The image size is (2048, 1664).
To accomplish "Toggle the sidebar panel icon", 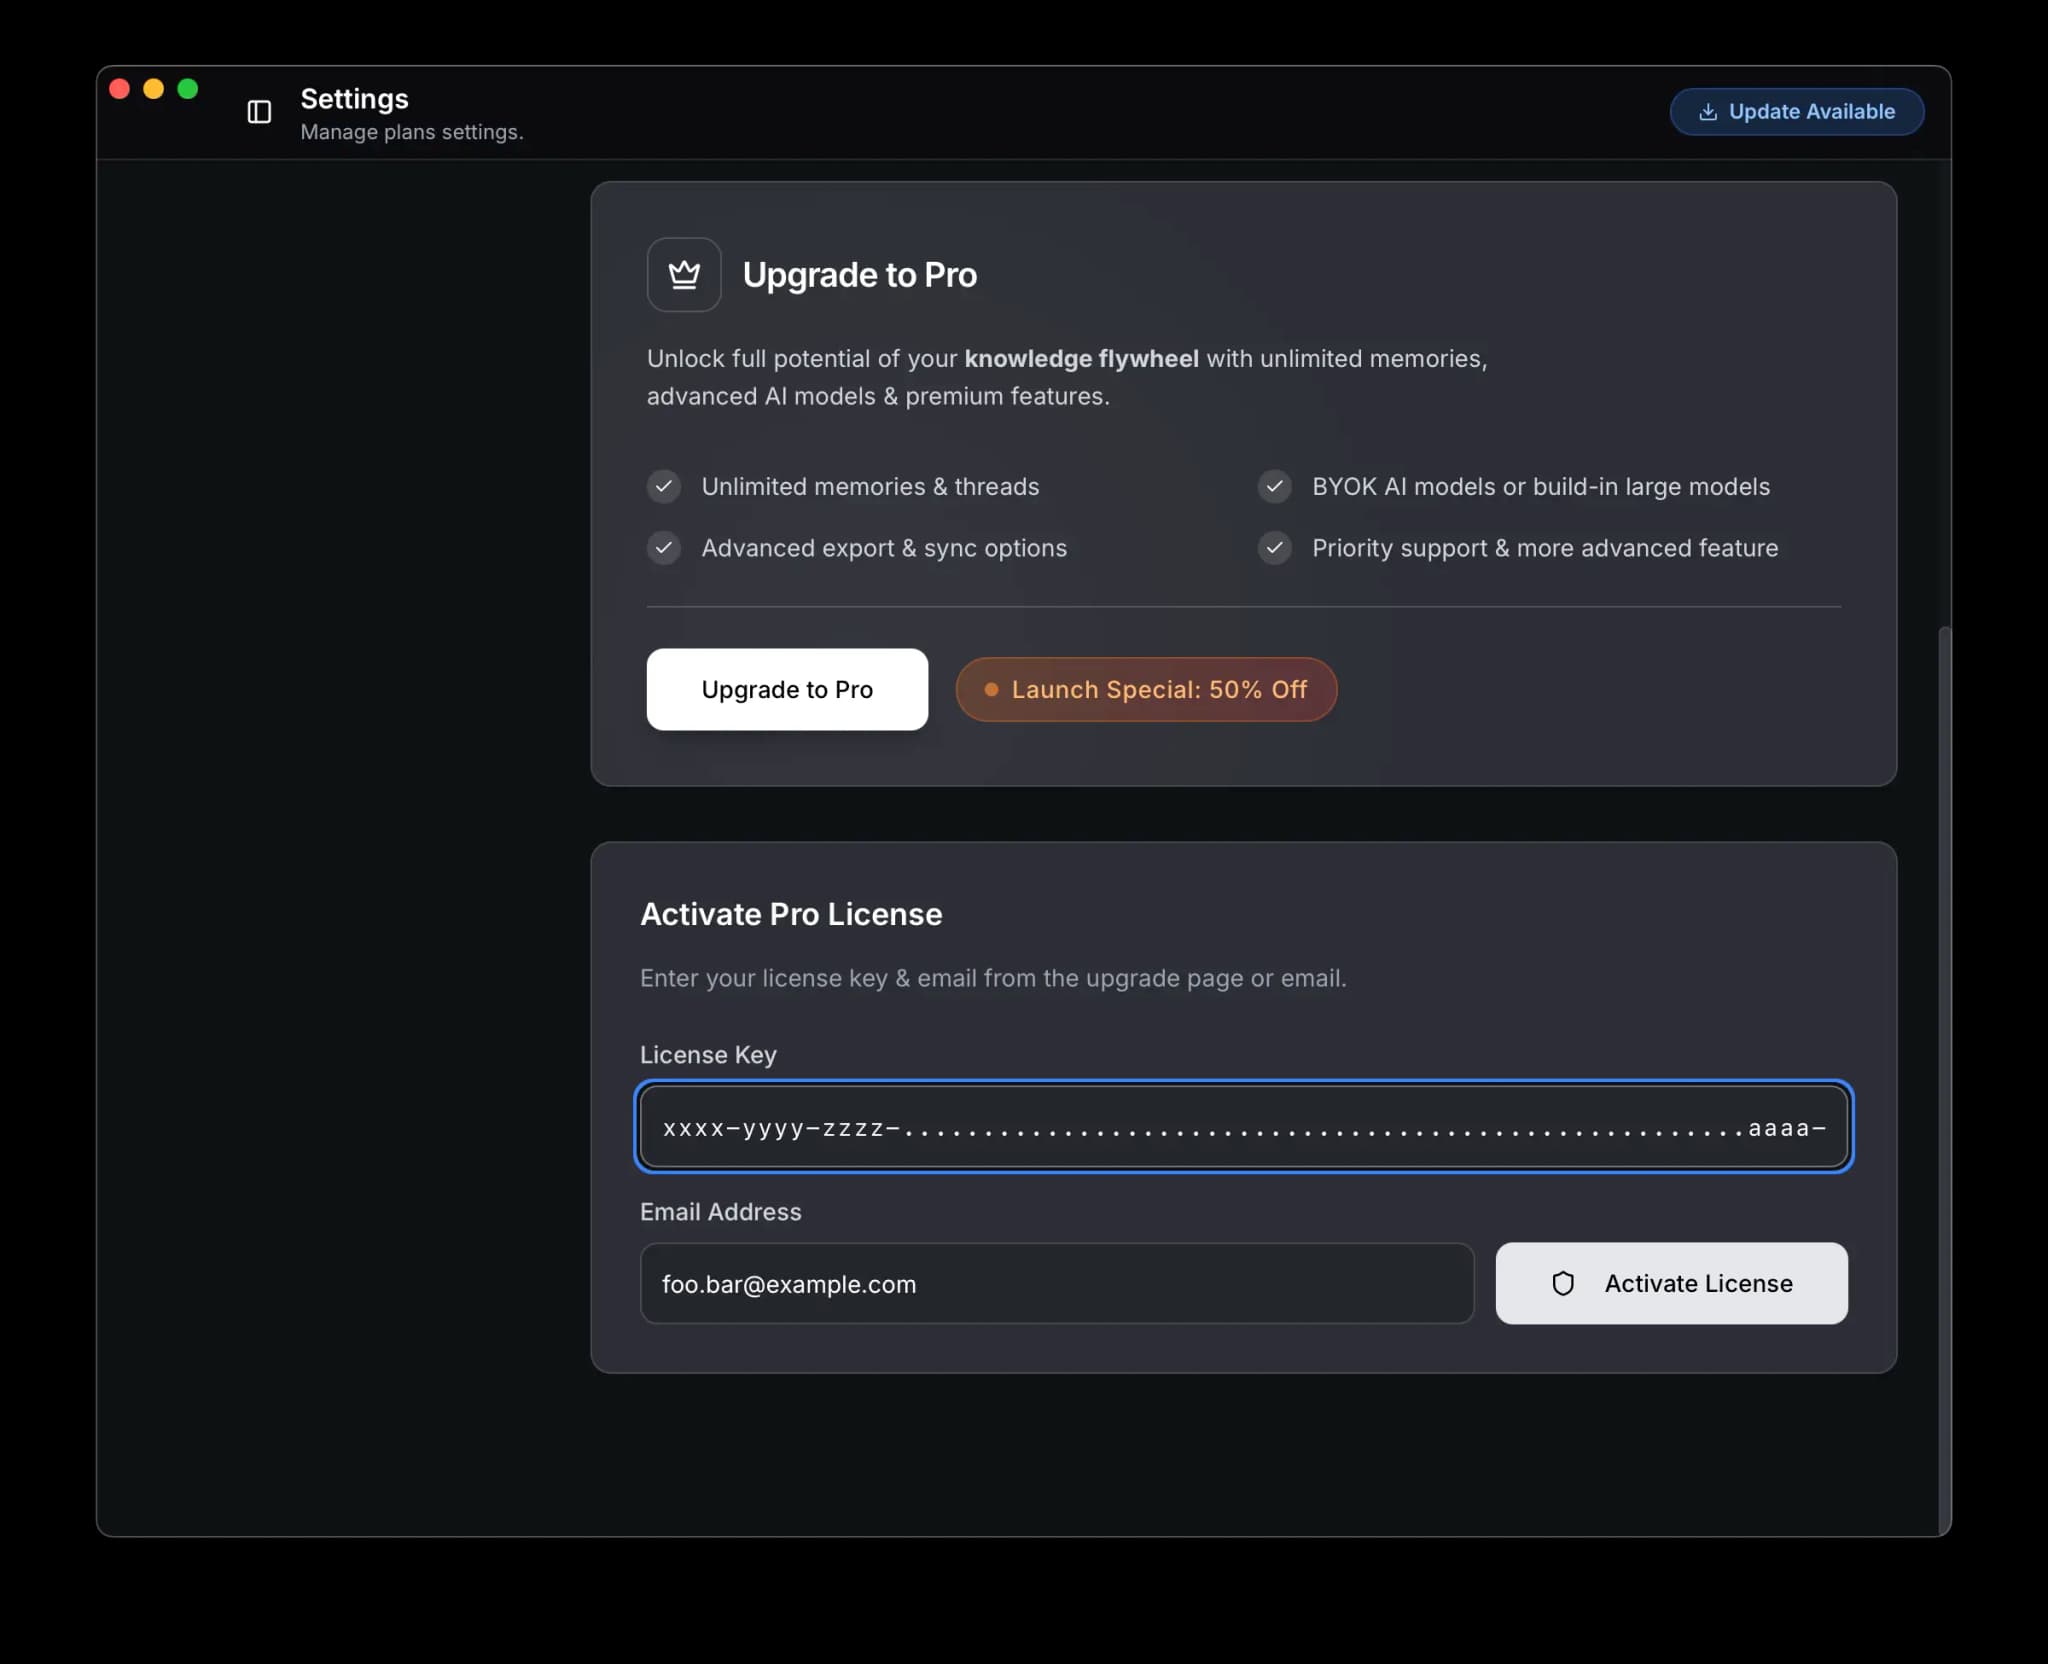I will coord(259,112).
